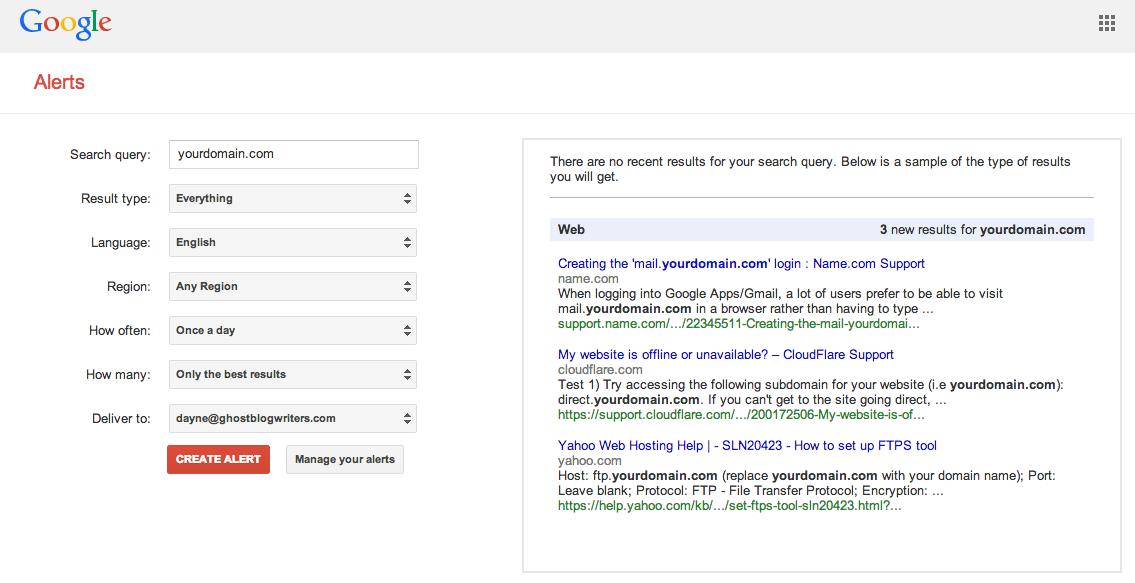Click the Manage your alerts button

click(x=345, y=459)
